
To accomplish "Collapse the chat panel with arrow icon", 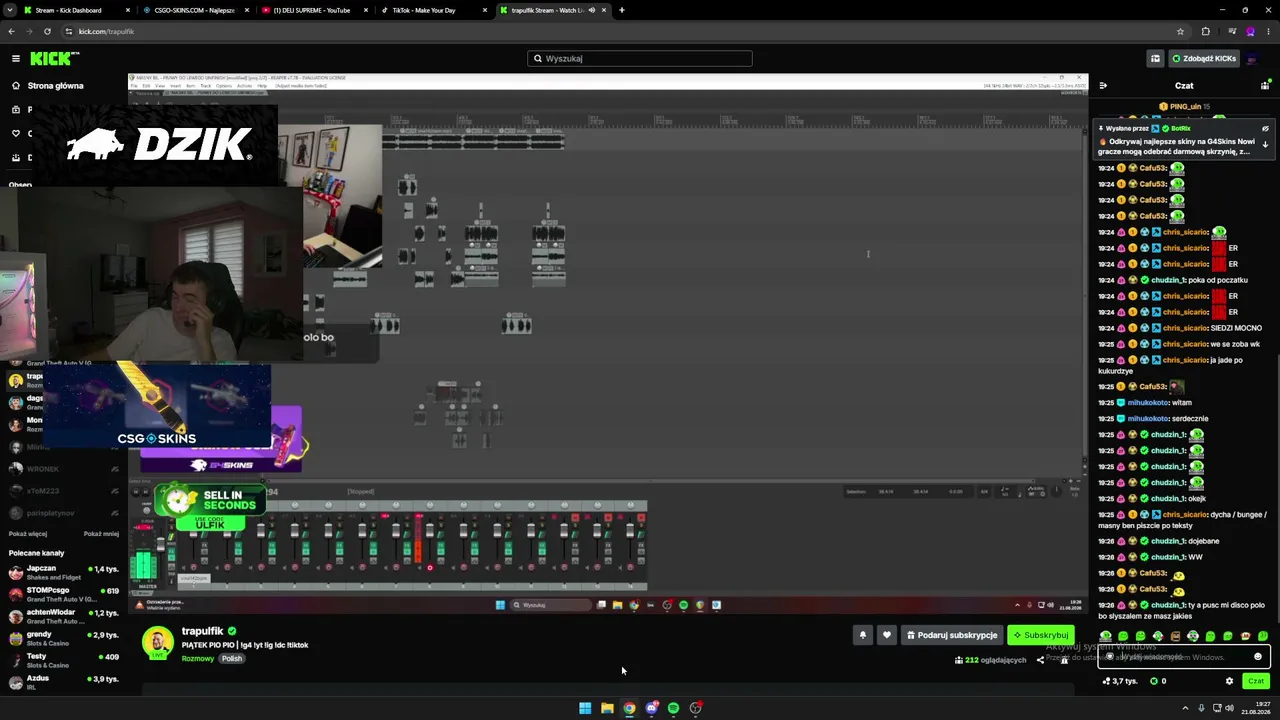I will coord(1103,86).
